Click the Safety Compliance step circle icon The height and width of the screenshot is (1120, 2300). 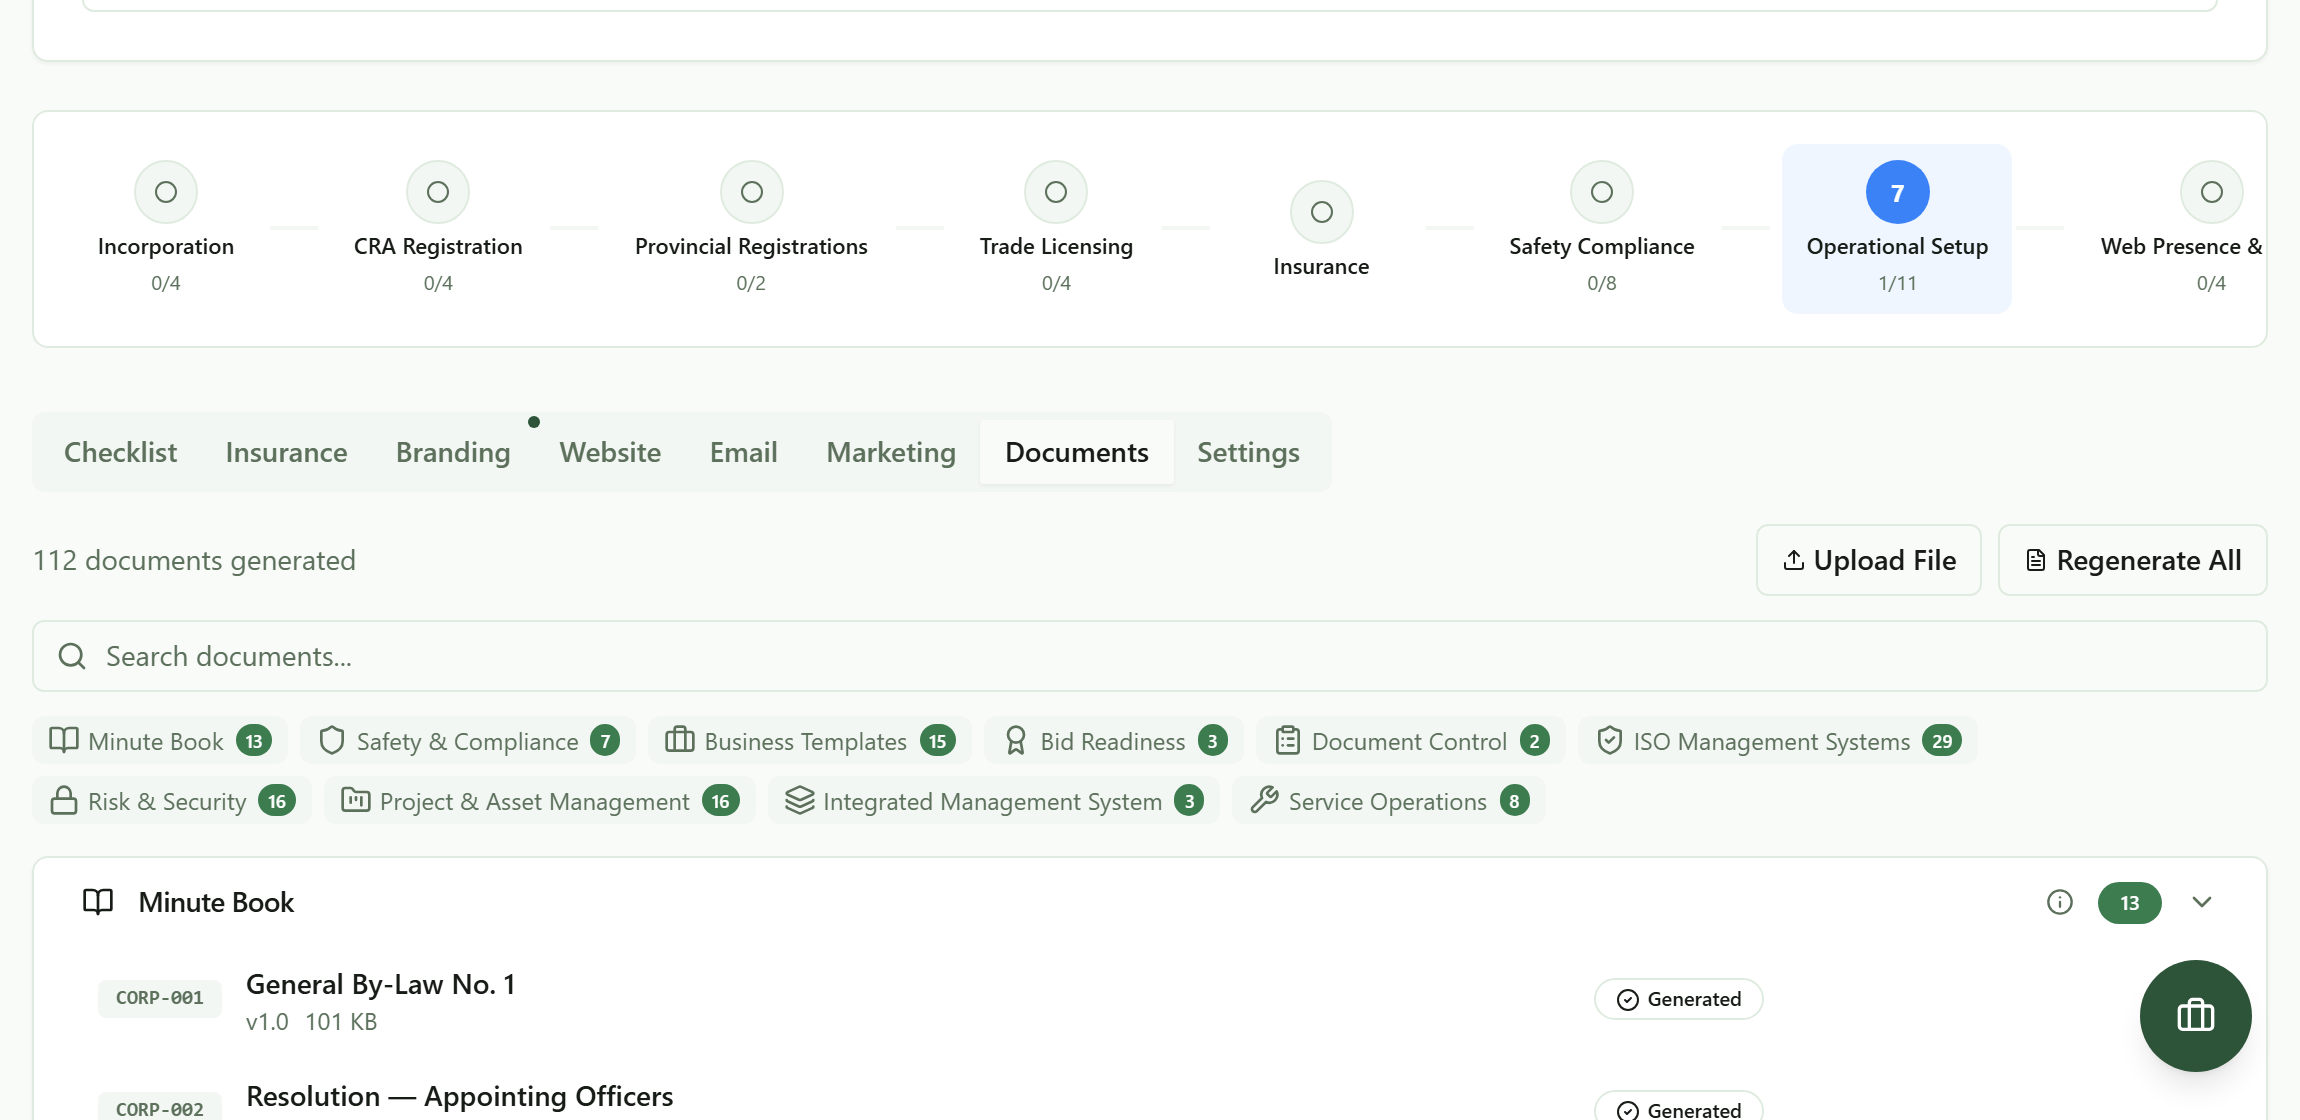click(1602, 192)
